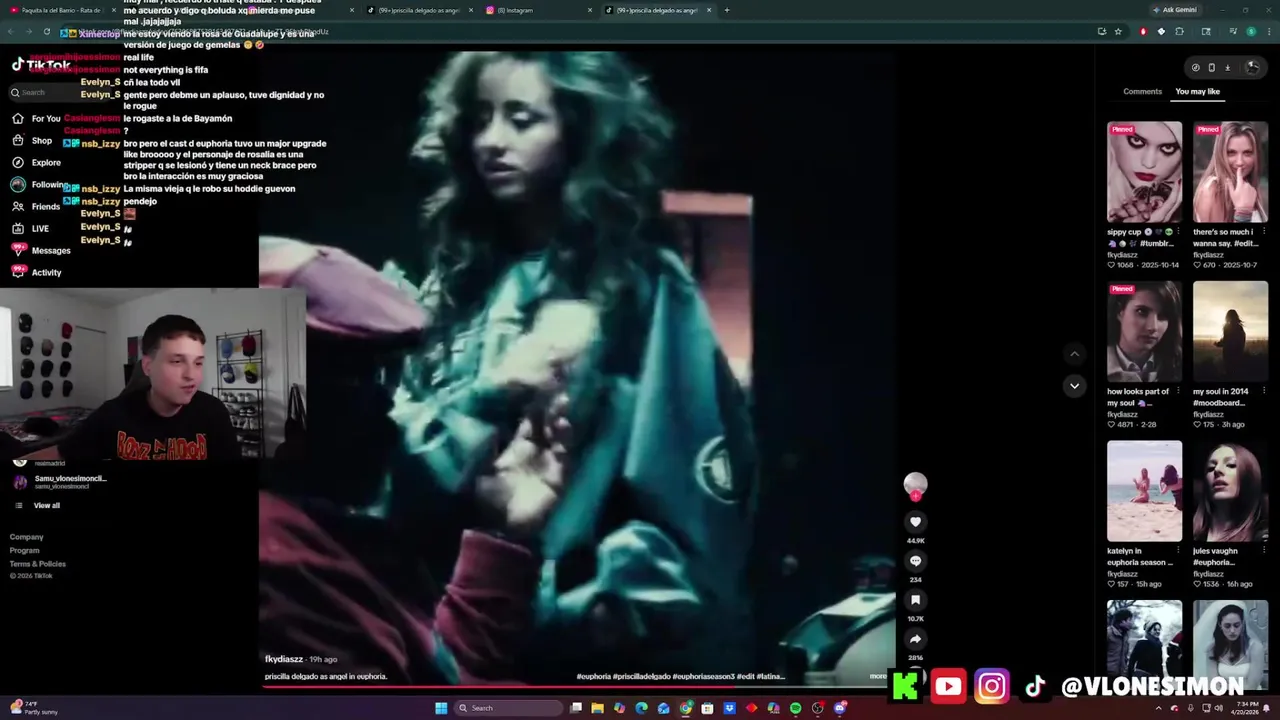Open profile avatar in top right pill
The height and width of the screenshot is (720, 1280).
point(1252,67)
